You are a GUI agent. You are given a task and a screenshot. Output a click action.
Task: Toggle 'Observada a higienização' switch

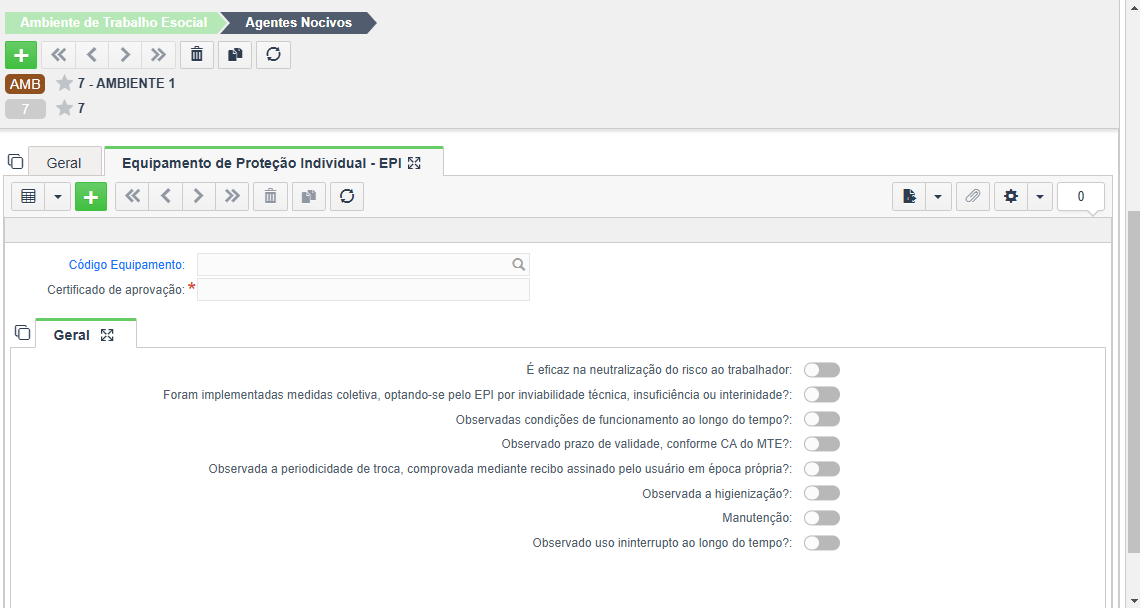(x=822, y=494)
